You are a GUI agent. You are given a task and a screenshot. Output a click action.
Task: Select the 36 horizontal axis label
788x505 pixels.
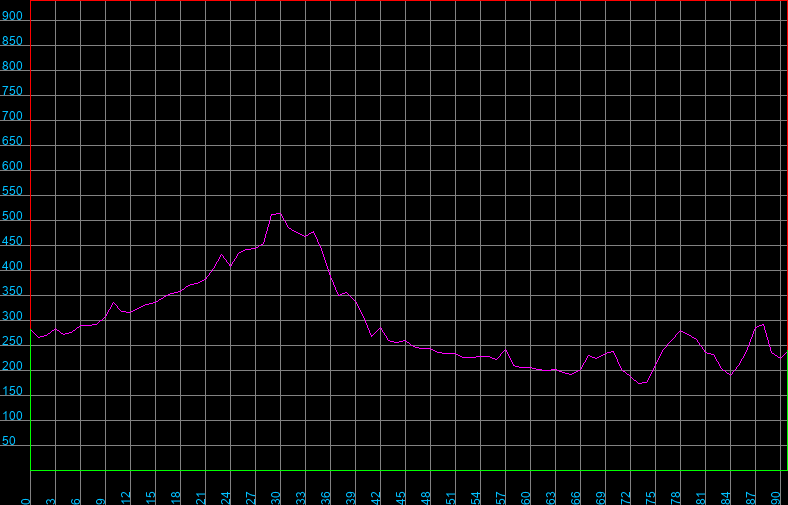pos(326,498)
